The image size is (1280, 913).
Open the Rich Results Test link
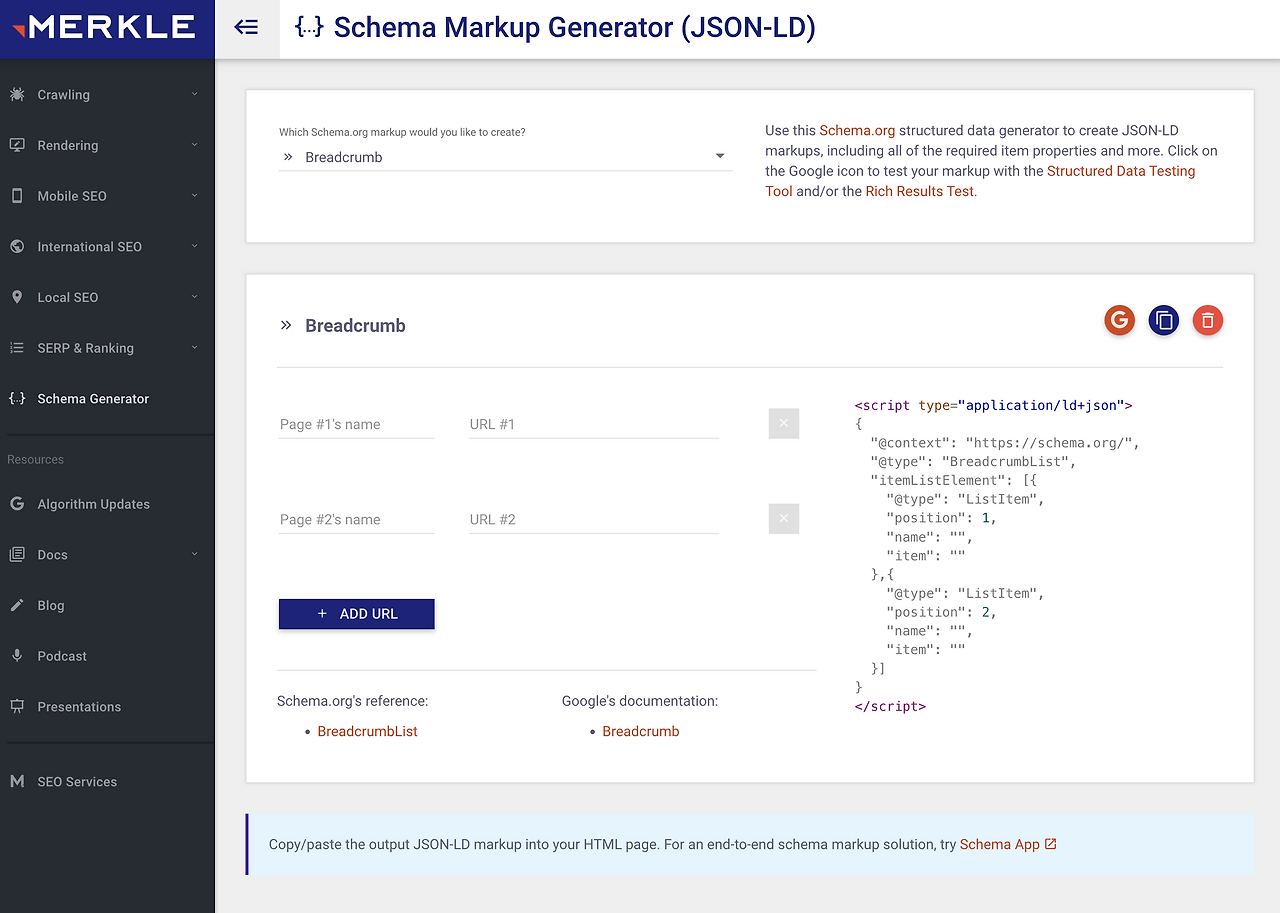pyautogui.click(x=919, y=191)
